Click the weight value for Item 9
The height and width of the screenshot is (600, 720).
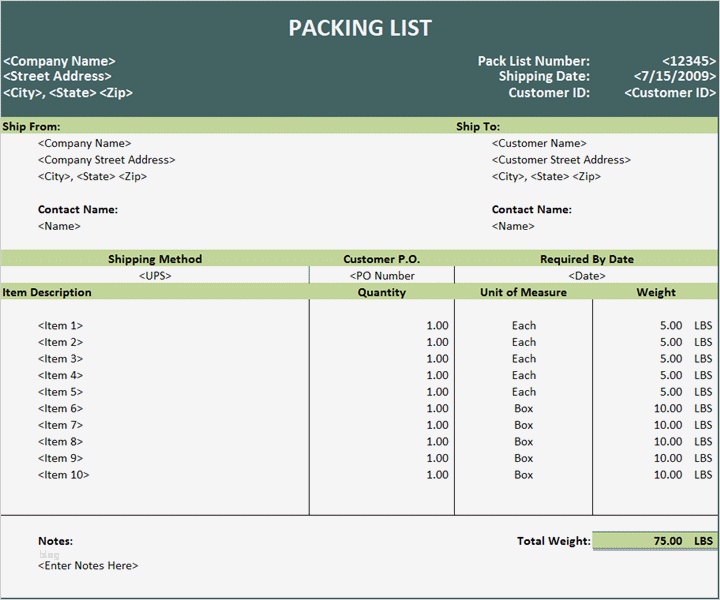(667, 458)
